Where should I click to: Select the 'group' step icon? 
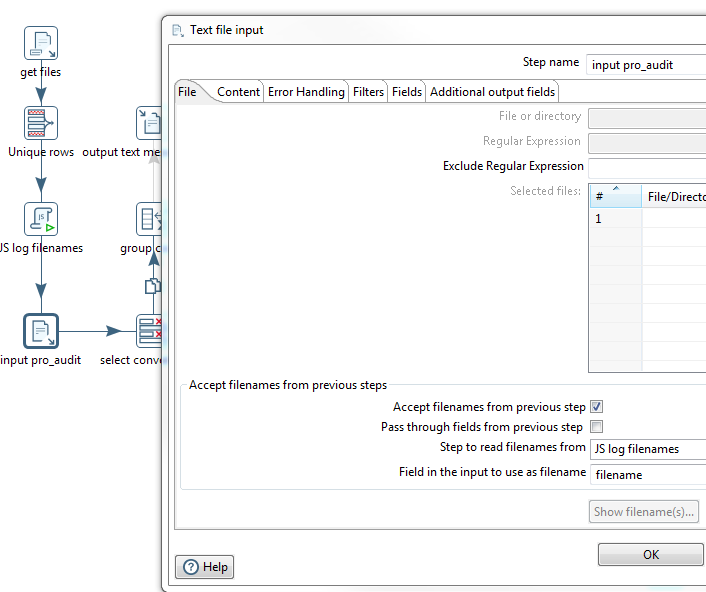pos(149,219)
